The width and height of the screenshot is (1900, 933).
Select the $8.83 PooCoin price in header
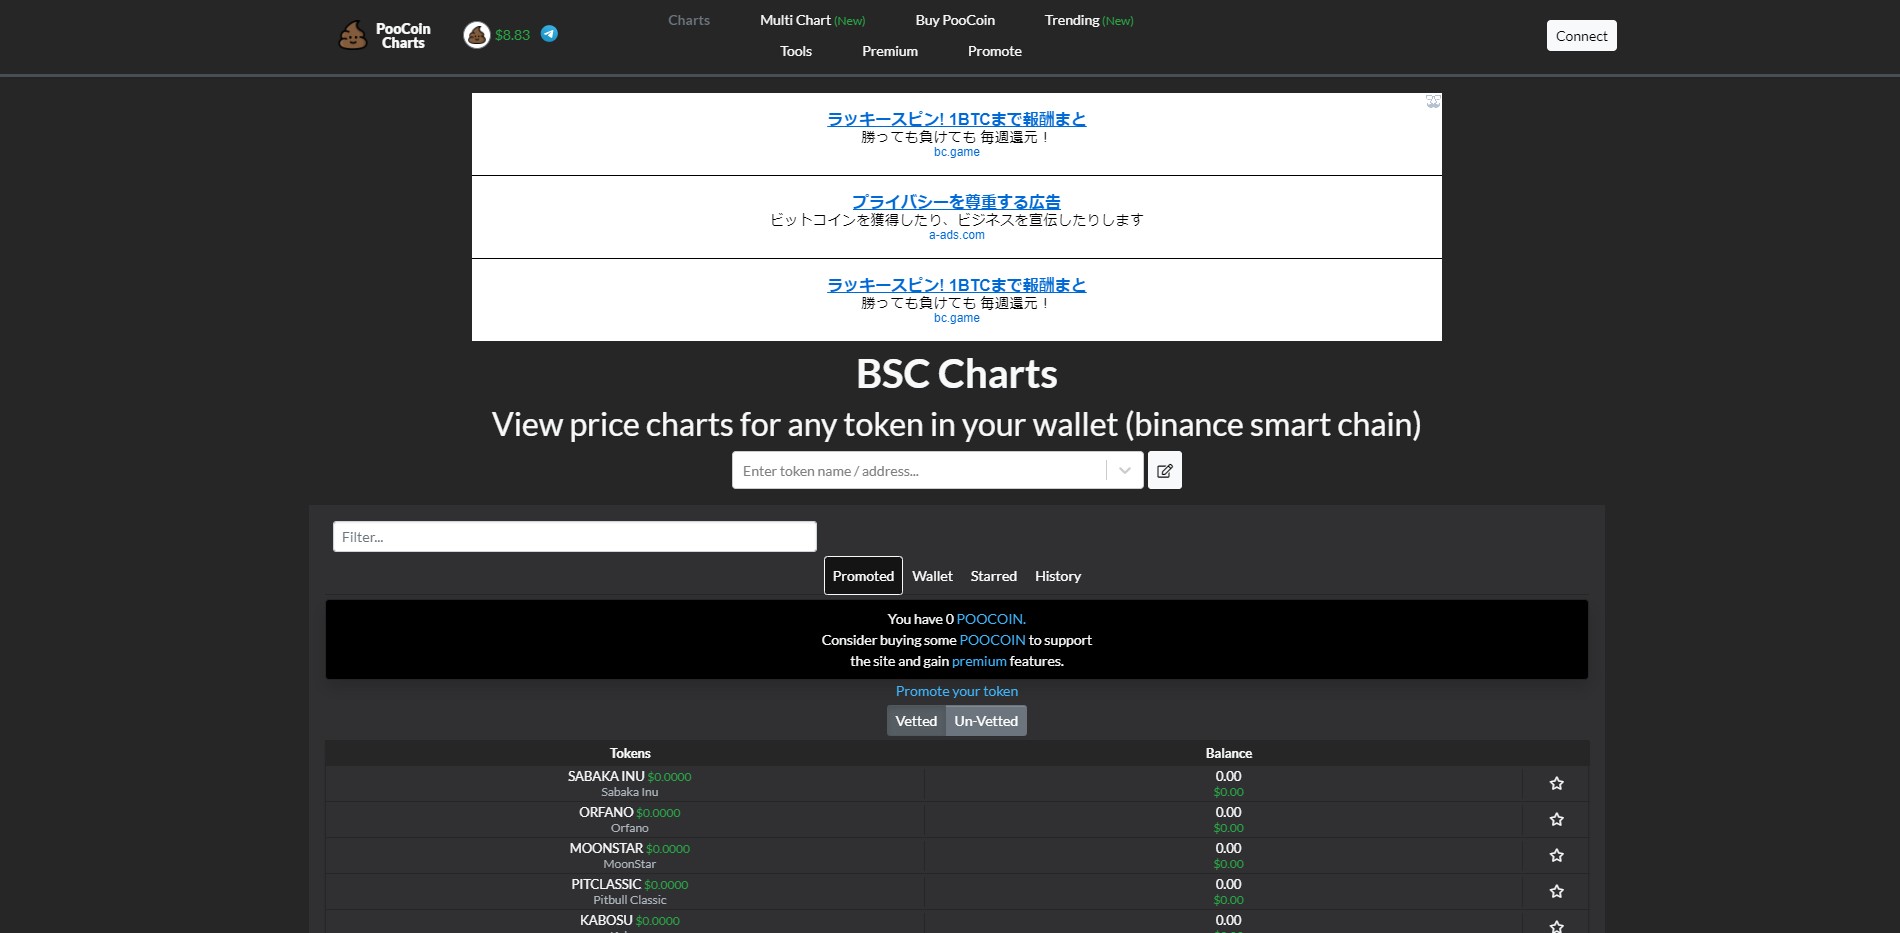tap(512, 35)
